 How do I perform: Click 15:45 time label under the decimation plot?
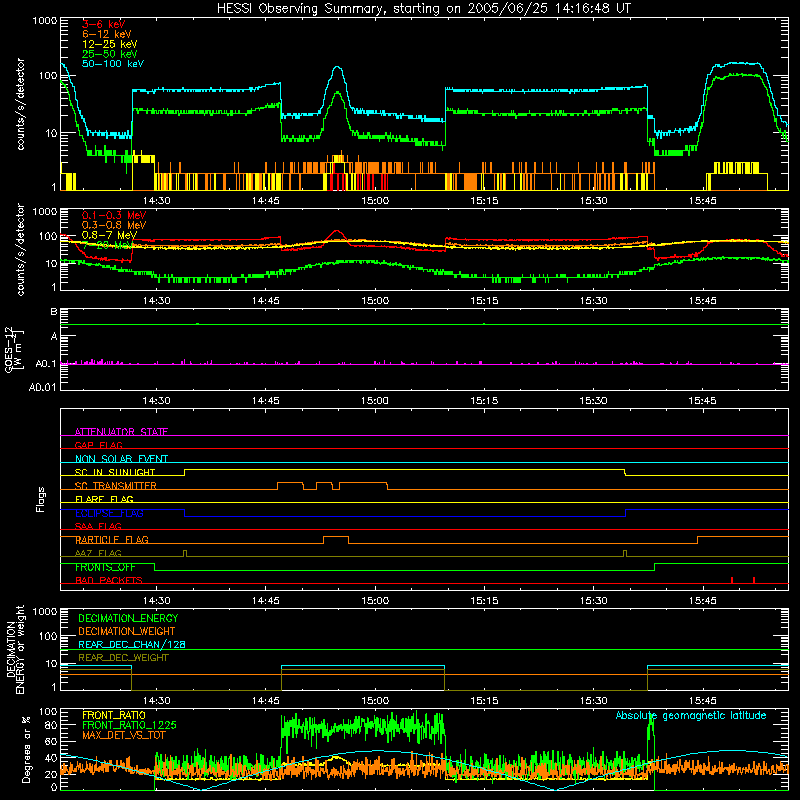(x=703, y=701)
